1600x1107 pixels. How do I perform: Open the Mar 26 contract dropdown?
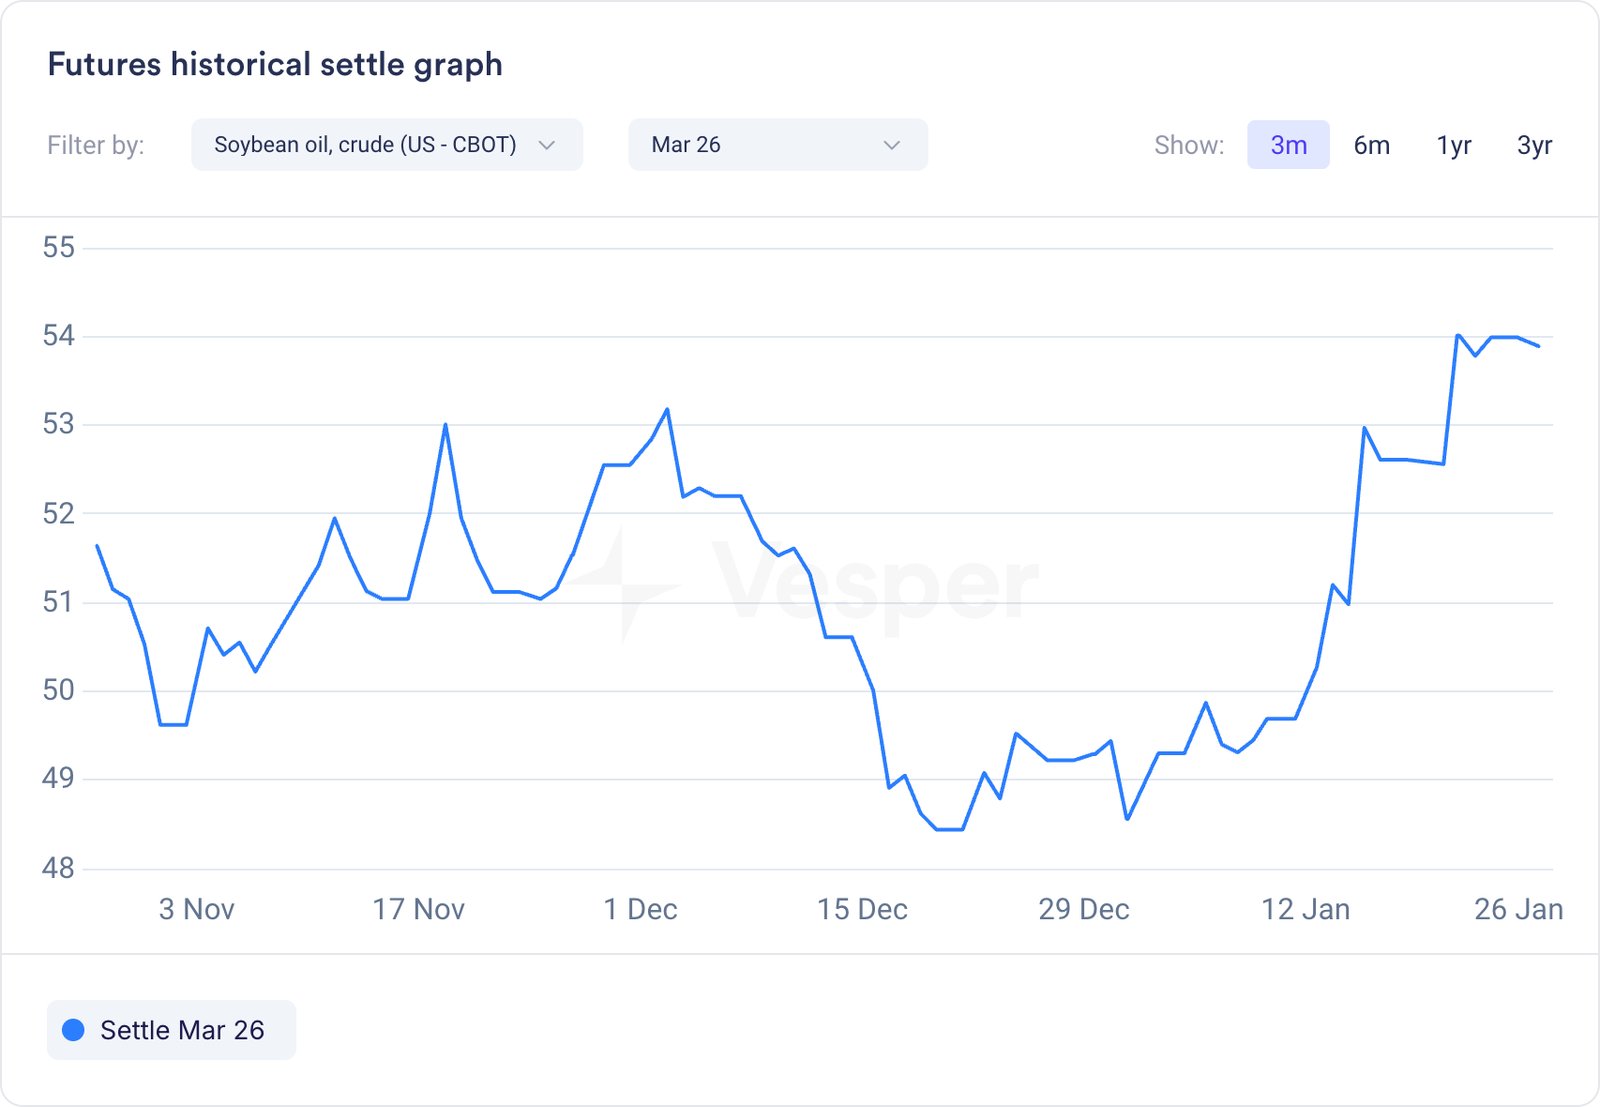(777, 145)
